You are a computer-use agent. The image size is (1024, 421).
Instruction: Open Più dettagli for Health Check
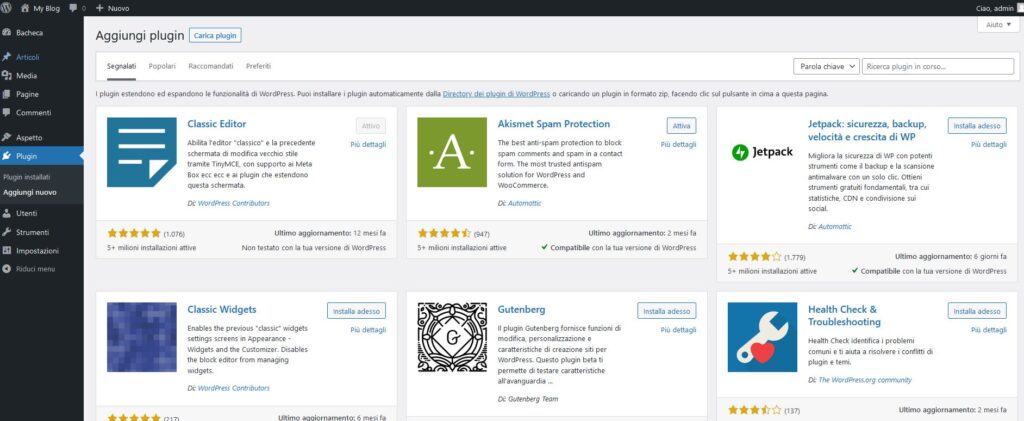989,330
